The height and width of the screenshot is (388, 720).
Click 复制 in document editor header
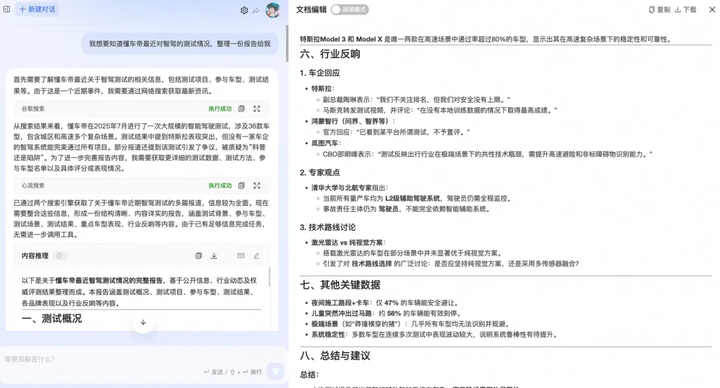click(x=659, y=10)
